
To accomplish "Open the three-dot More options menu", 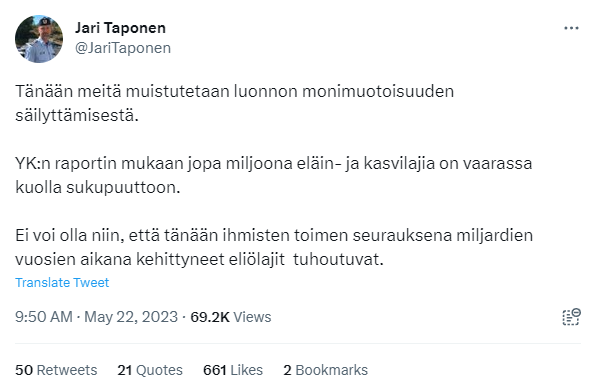I will click(571, 28).
